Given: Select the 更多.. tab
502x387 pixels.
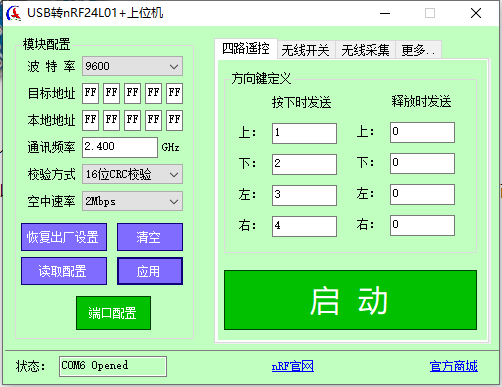Looking at the screenshot, I should pos(418,50).
